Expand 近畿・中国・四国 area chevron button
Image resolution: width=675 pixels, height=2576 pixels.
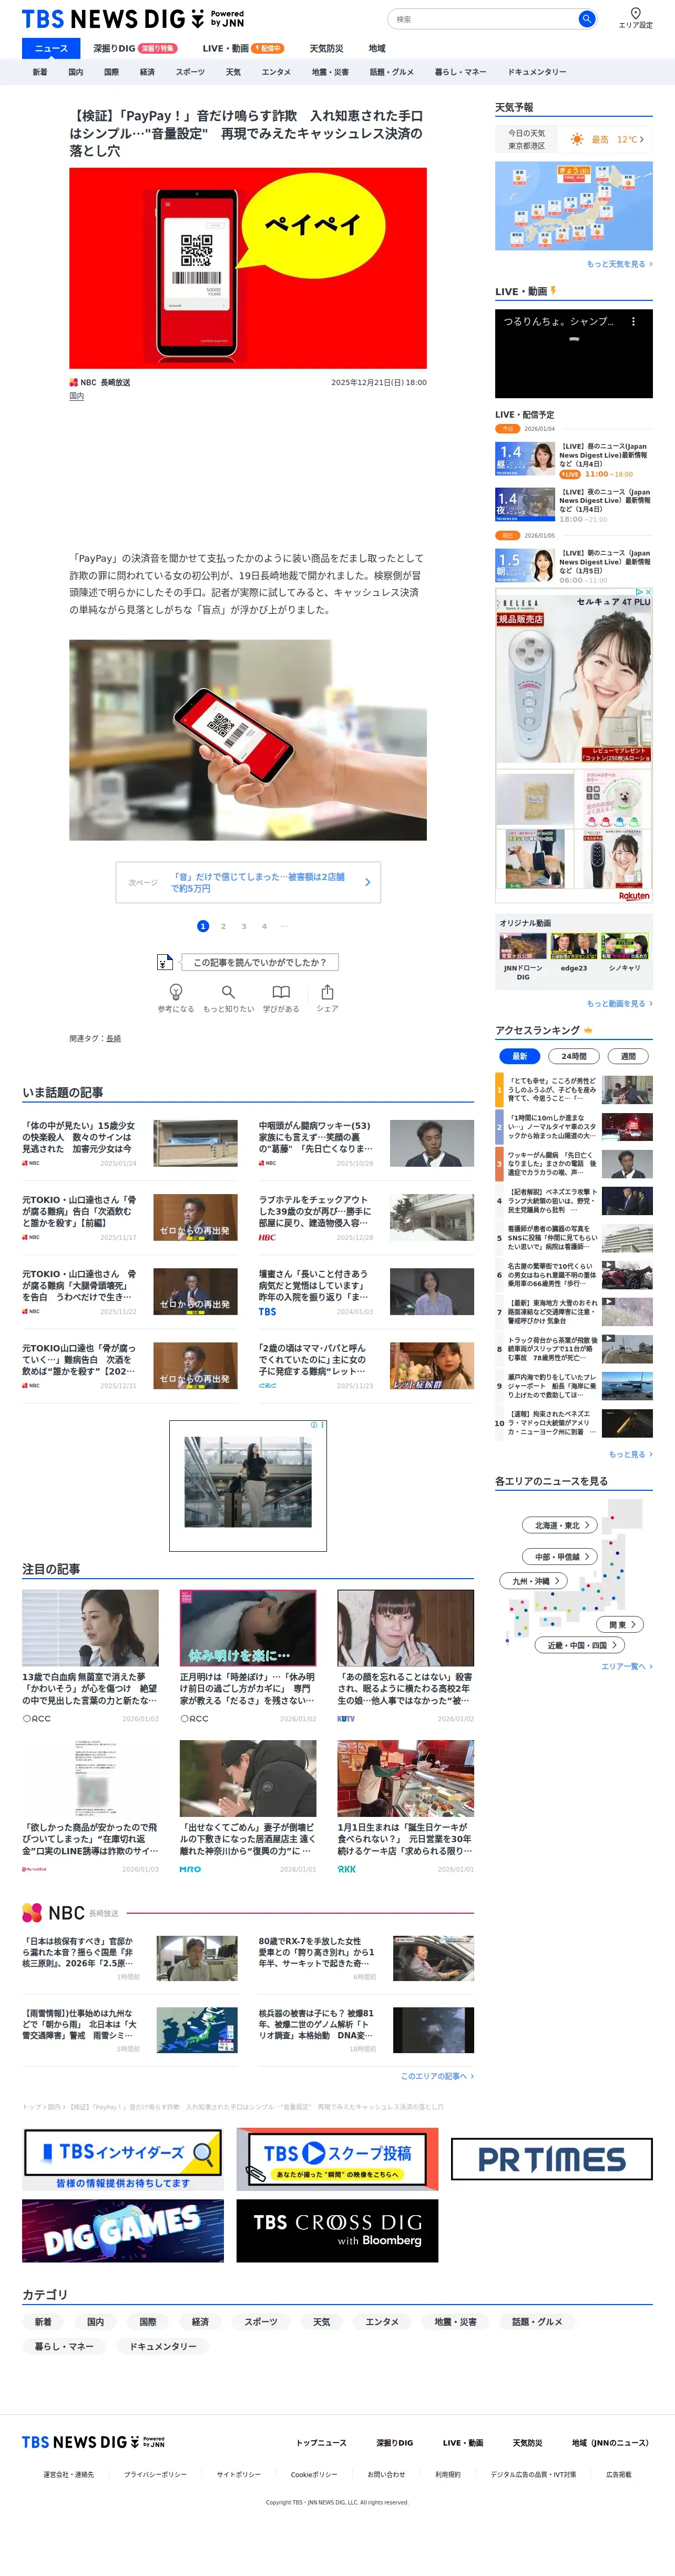581,1645
